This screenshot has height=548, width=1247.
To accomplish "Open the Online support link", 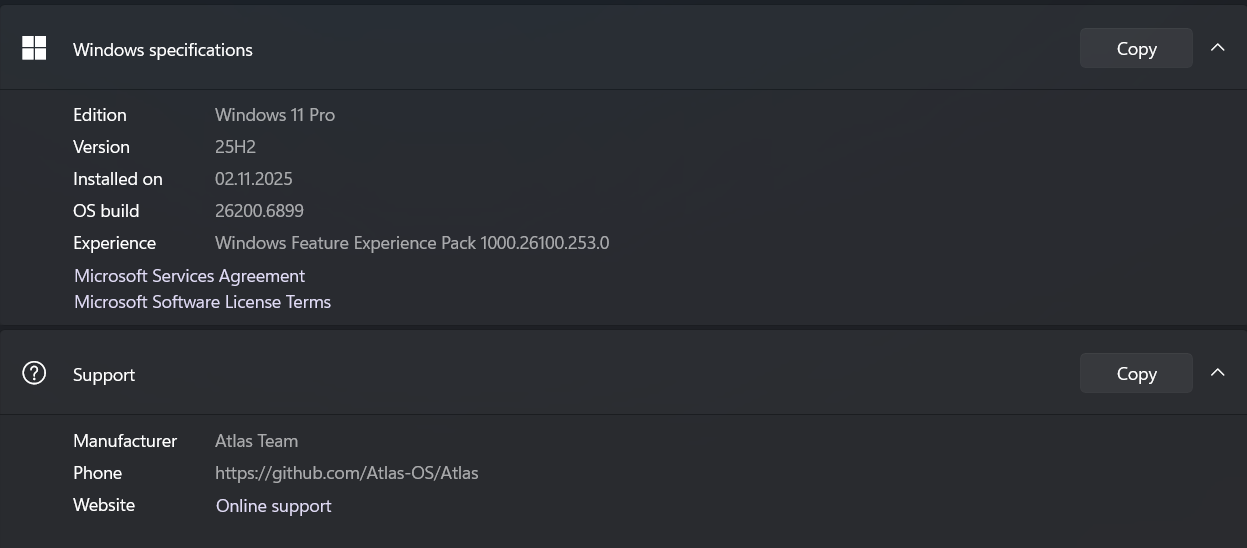I will 273,506.
